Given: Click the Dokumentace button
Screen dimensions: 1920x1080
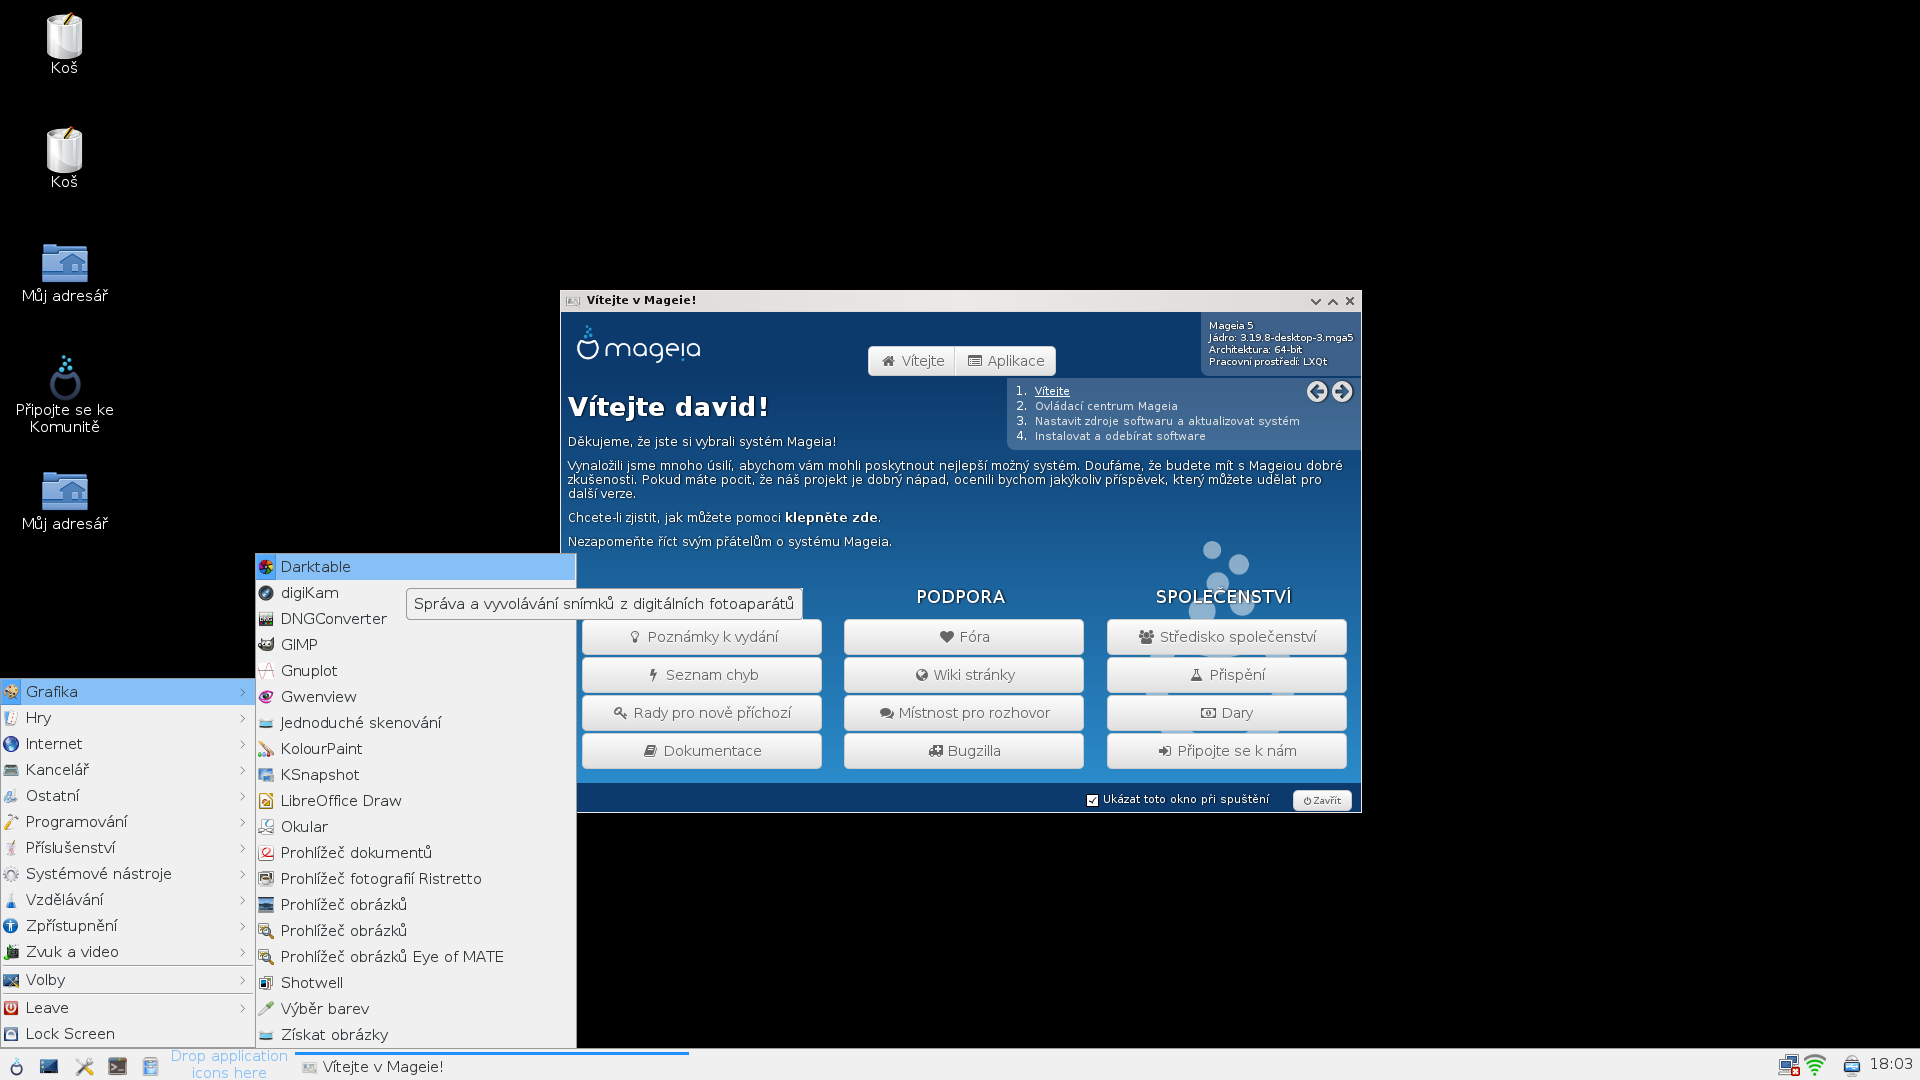Looking at the screenshot, I should click(702, 751).
